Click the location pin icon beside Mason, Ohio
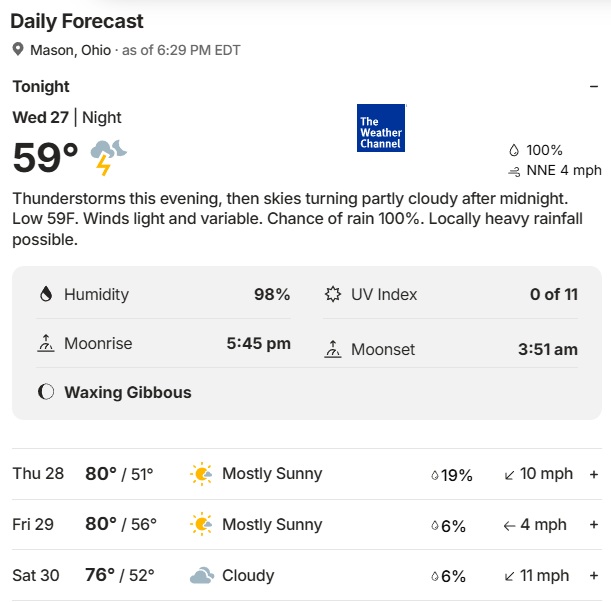This screenshot has width=611, height=602. pyautogui.click(x=18, y=49)
